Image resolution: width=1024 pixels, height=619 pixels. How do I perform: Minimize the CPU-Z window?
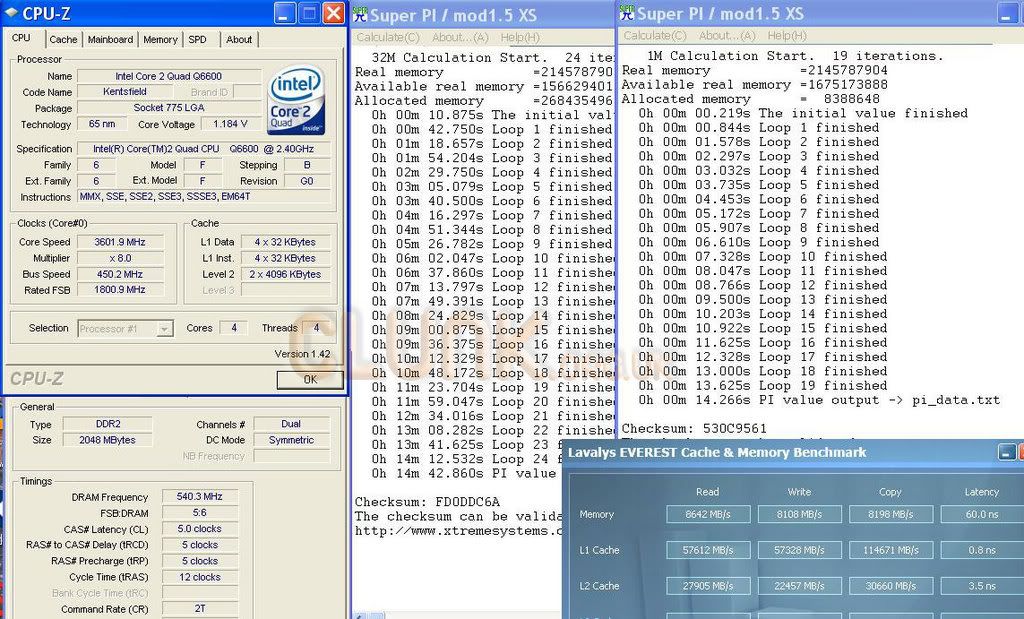click(284, 13)
